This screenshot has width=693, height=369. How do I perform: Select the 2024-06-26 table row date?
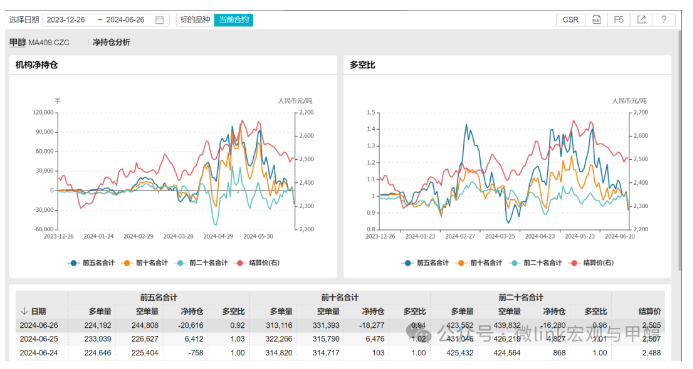pyautogui.click(x=39, y=326)
